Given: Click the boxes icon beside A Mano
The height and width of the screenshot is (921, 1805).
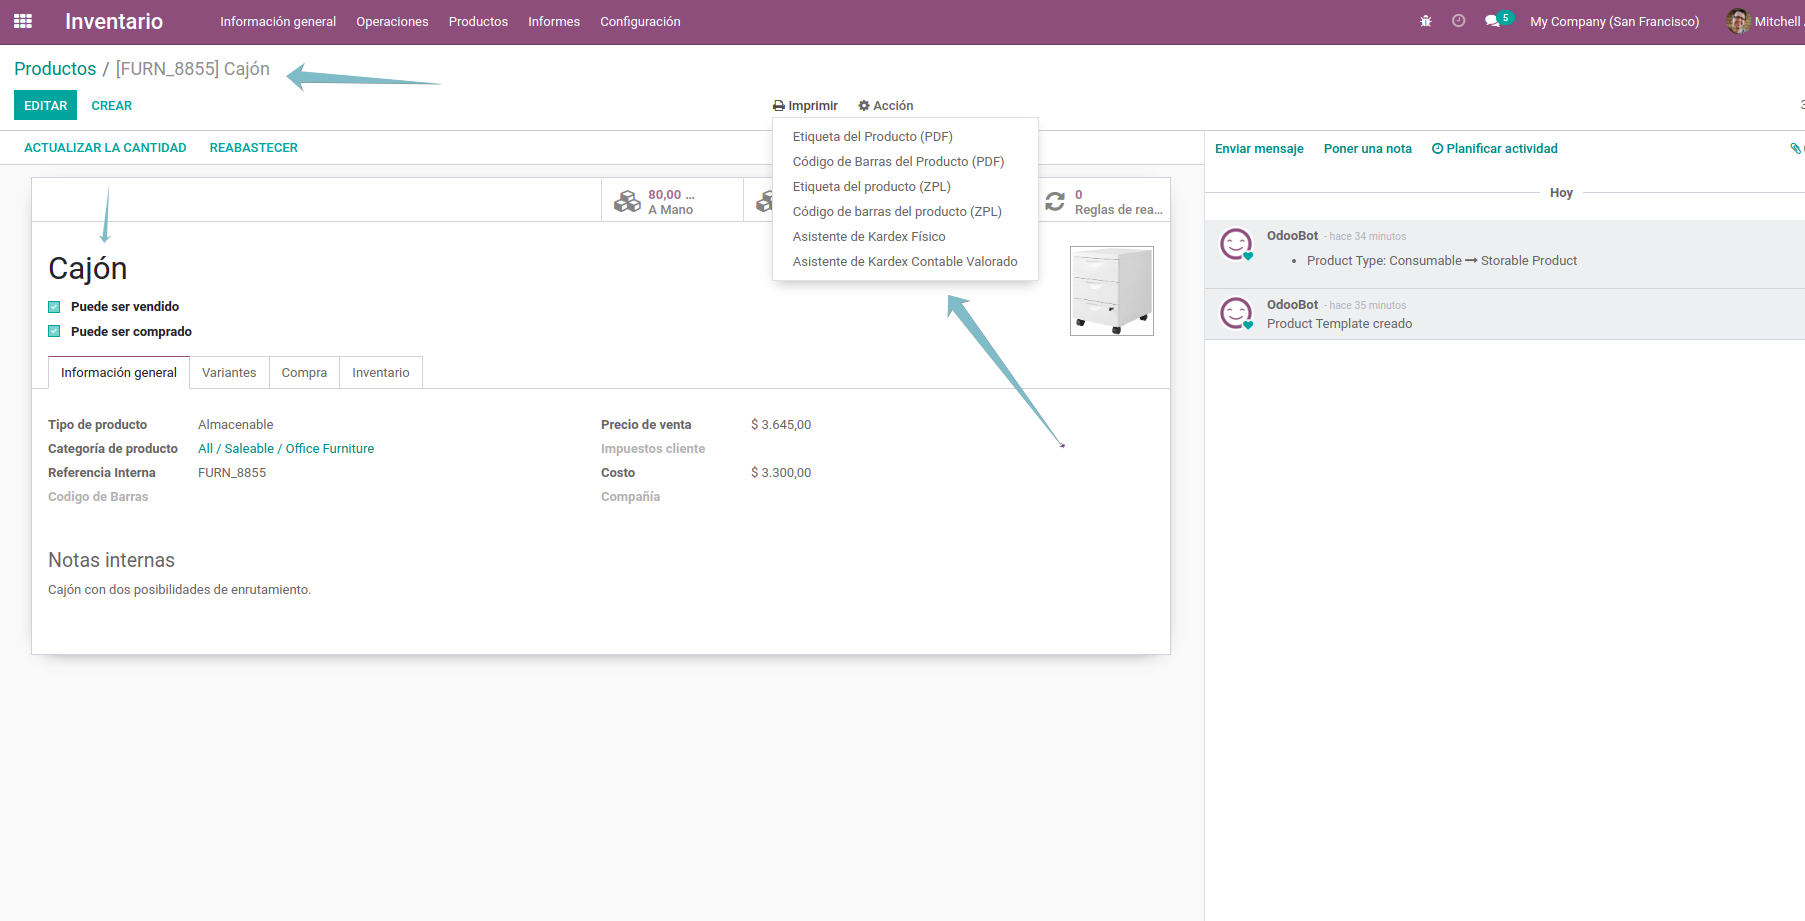Looking at the screenshot, I should point(627,201).
